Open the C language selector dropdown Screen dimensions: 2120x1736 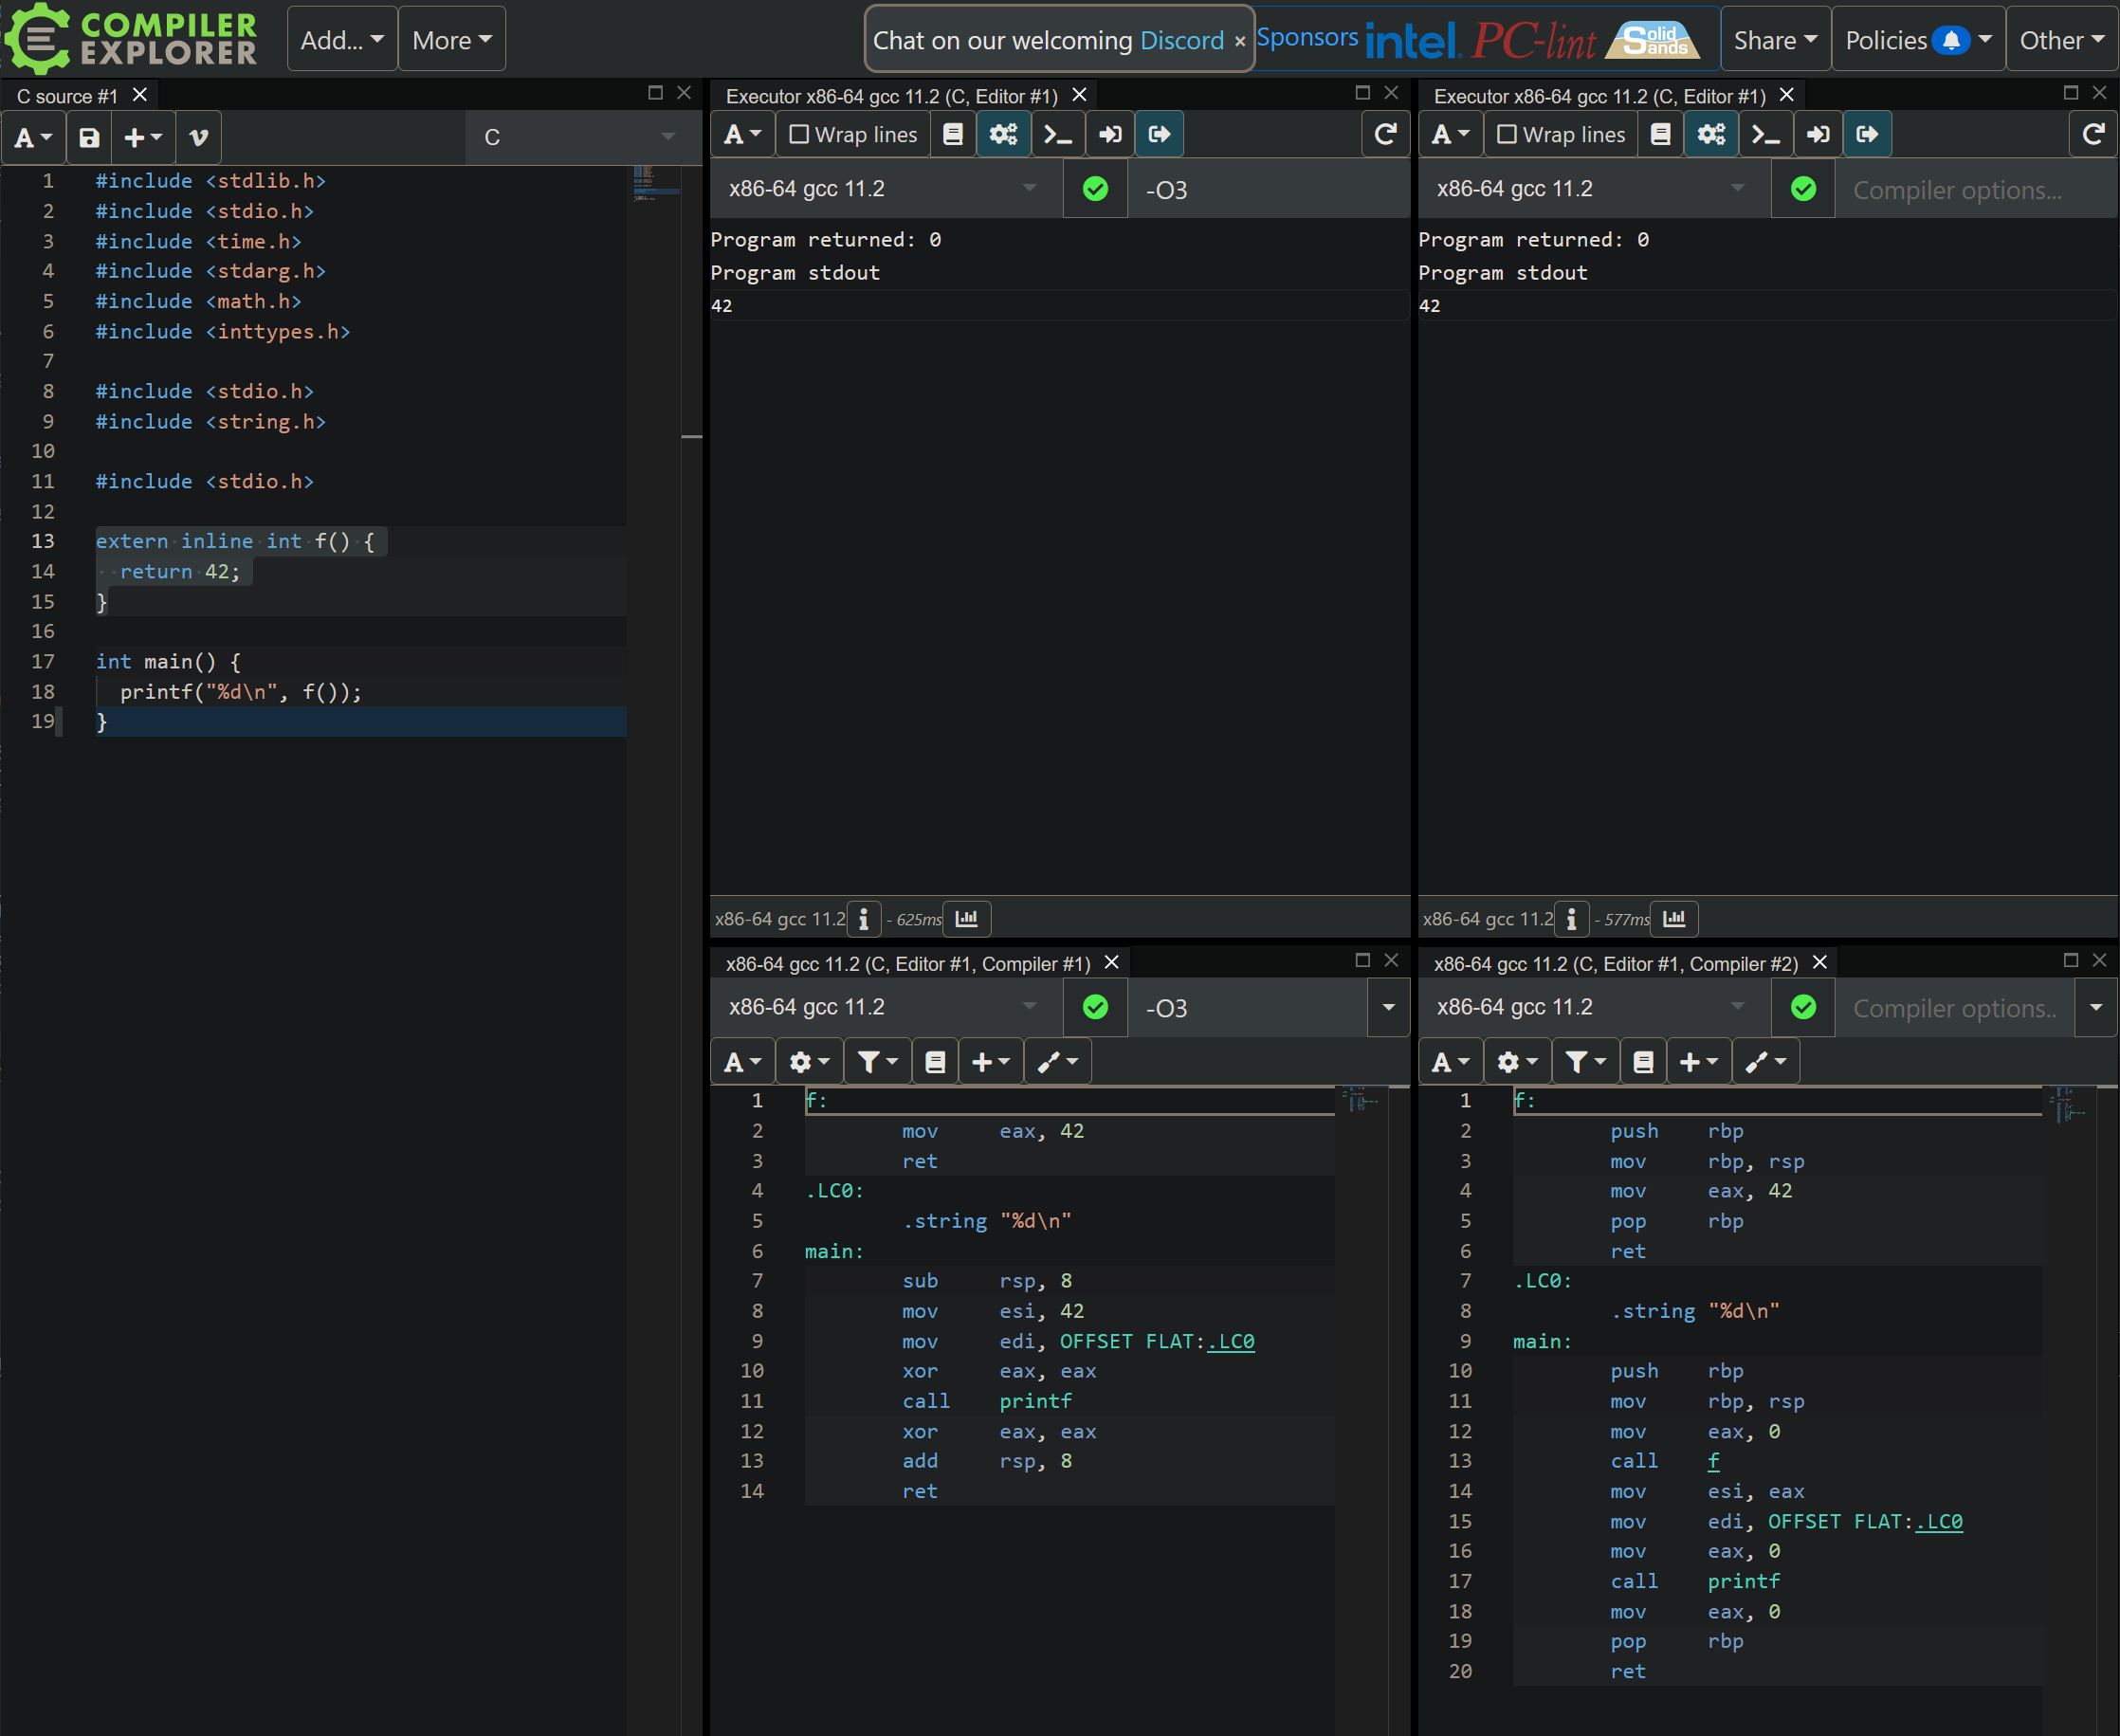(582, 137)
